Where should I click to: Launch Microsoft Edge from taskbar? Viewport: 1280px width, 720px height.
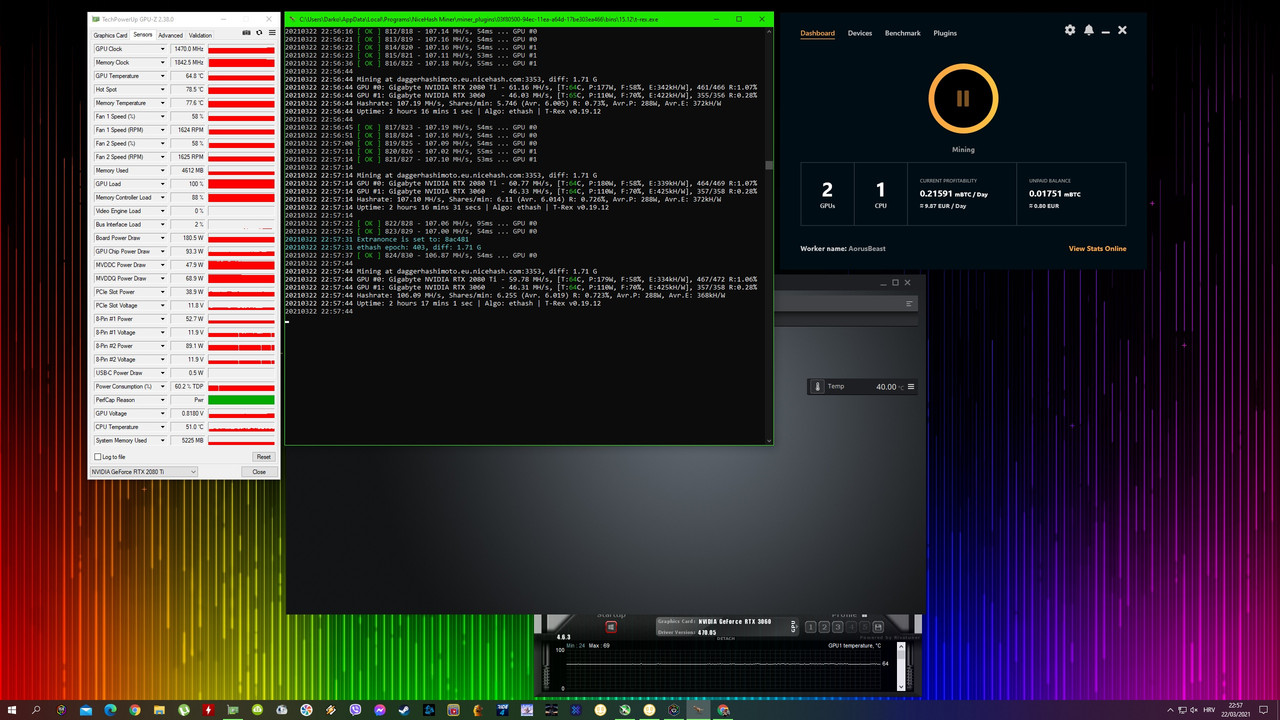coord(110,710)
